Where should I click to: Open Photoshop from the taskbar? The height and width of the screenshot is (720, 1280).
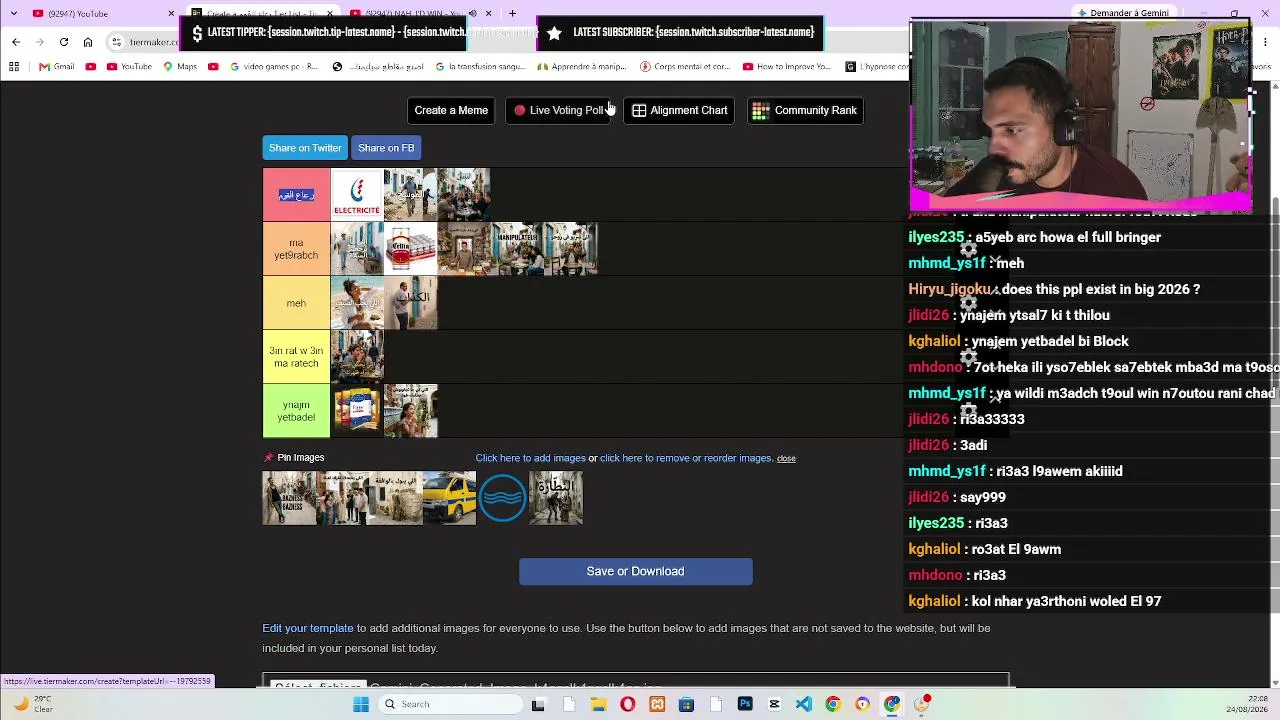tap(745, 704)
